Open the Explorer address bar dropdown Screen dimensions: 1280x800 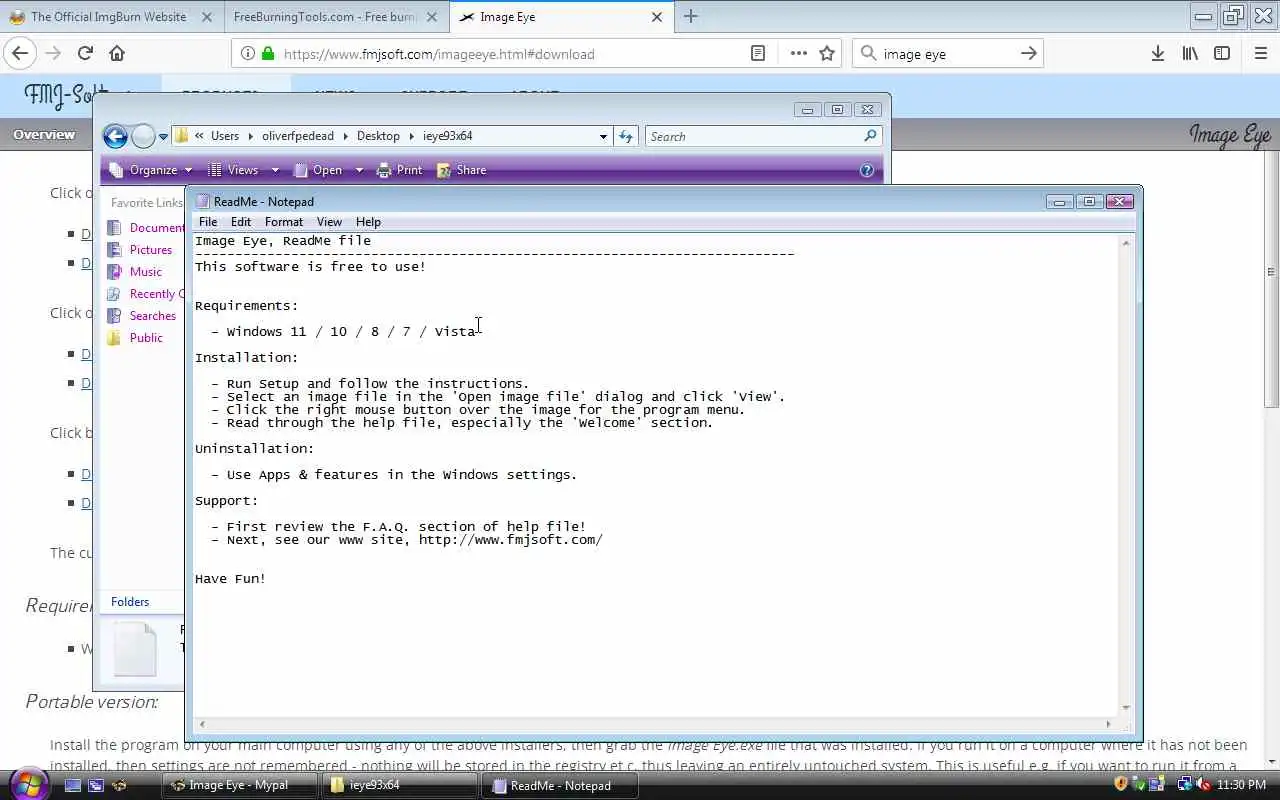click(603, 136)
